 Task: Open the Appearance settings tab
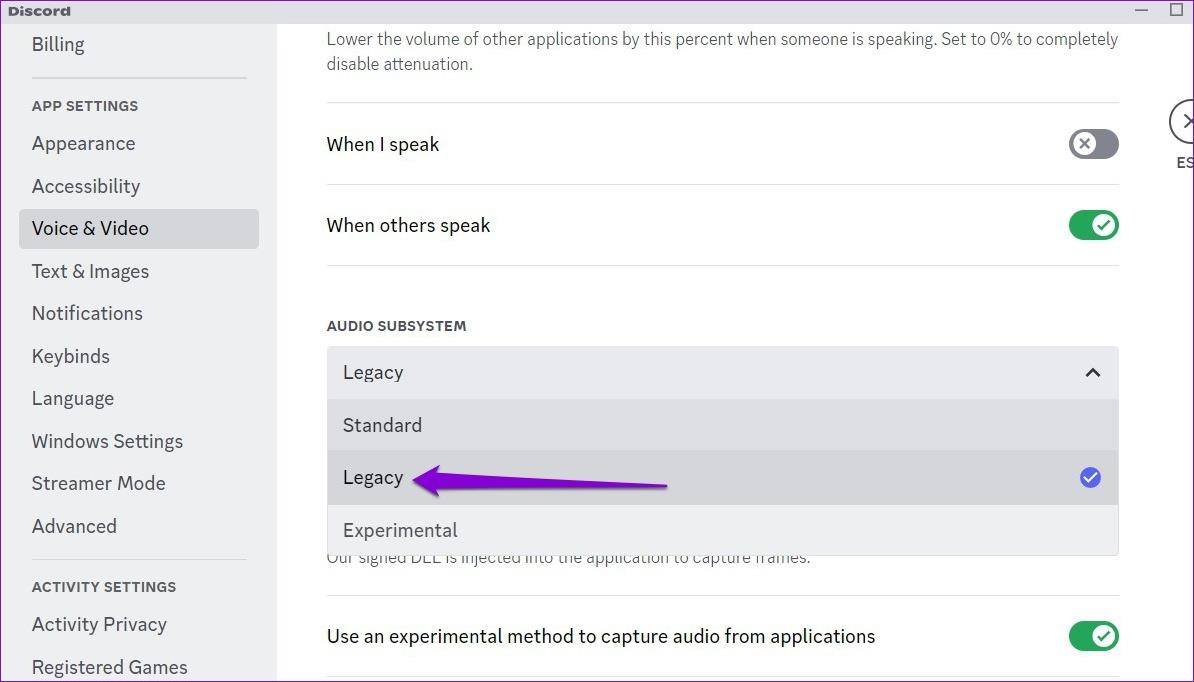coord(83,144)
